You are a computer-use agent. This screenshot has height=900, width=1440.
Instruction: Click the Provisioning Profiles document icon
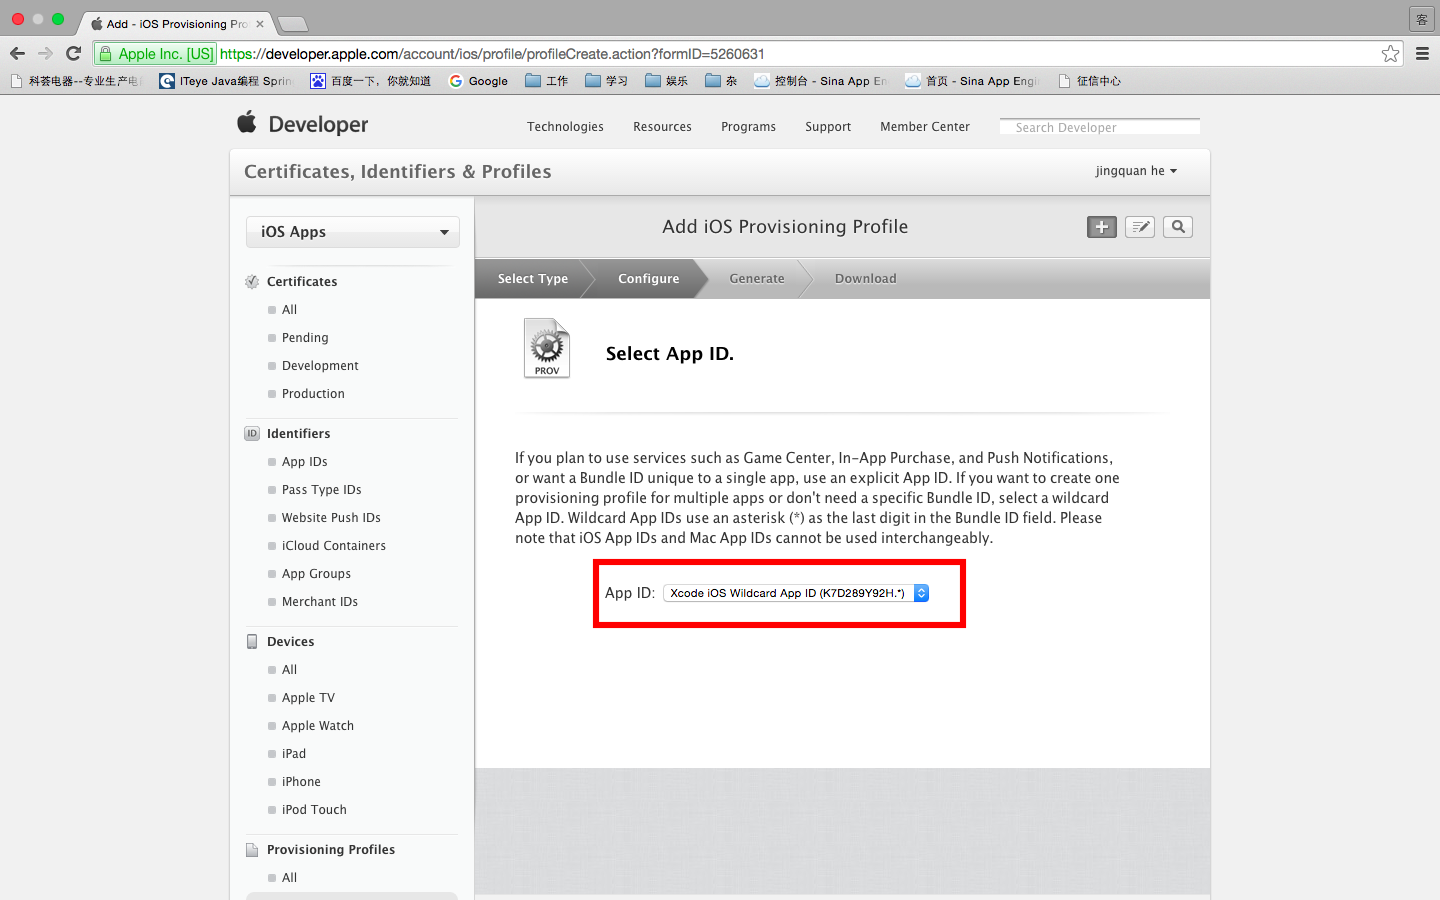point(252,850)
